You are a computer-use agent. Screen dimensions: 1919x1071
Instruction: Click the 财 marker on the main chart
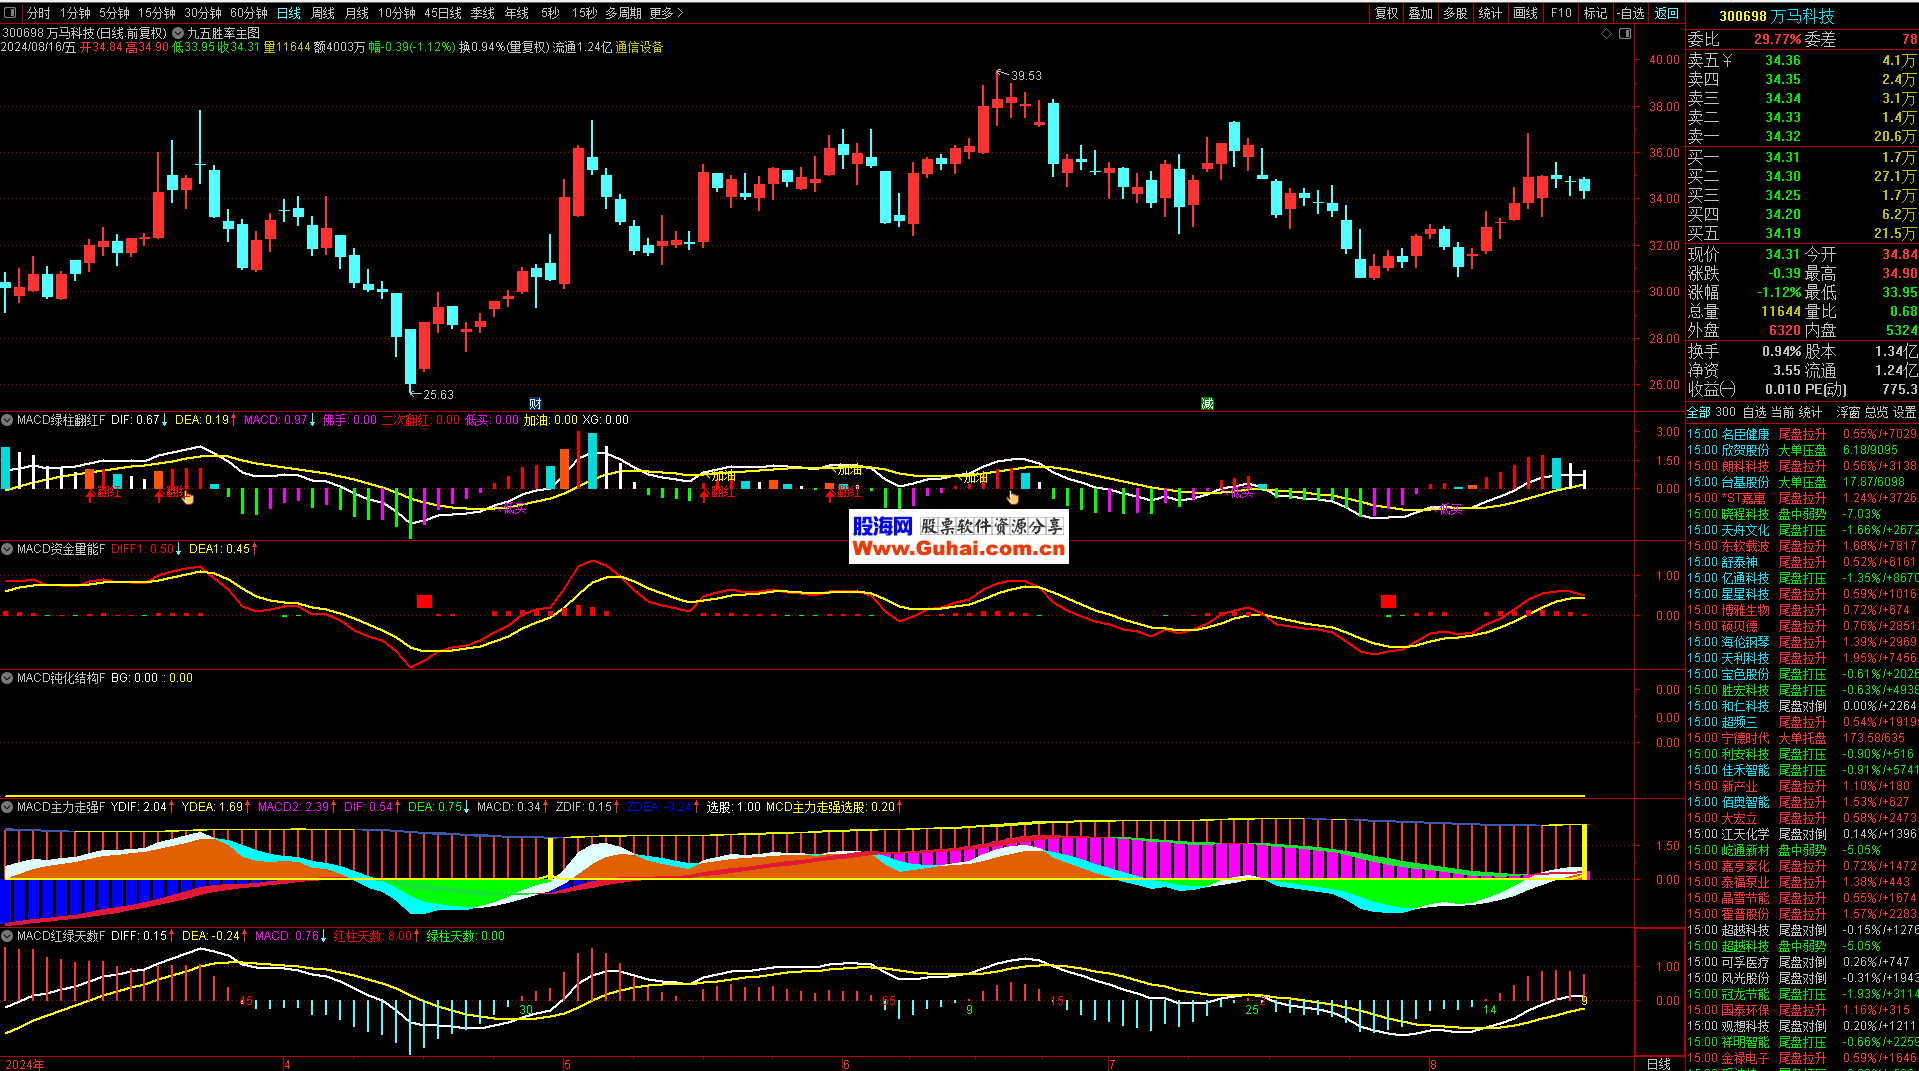point(535,404)
